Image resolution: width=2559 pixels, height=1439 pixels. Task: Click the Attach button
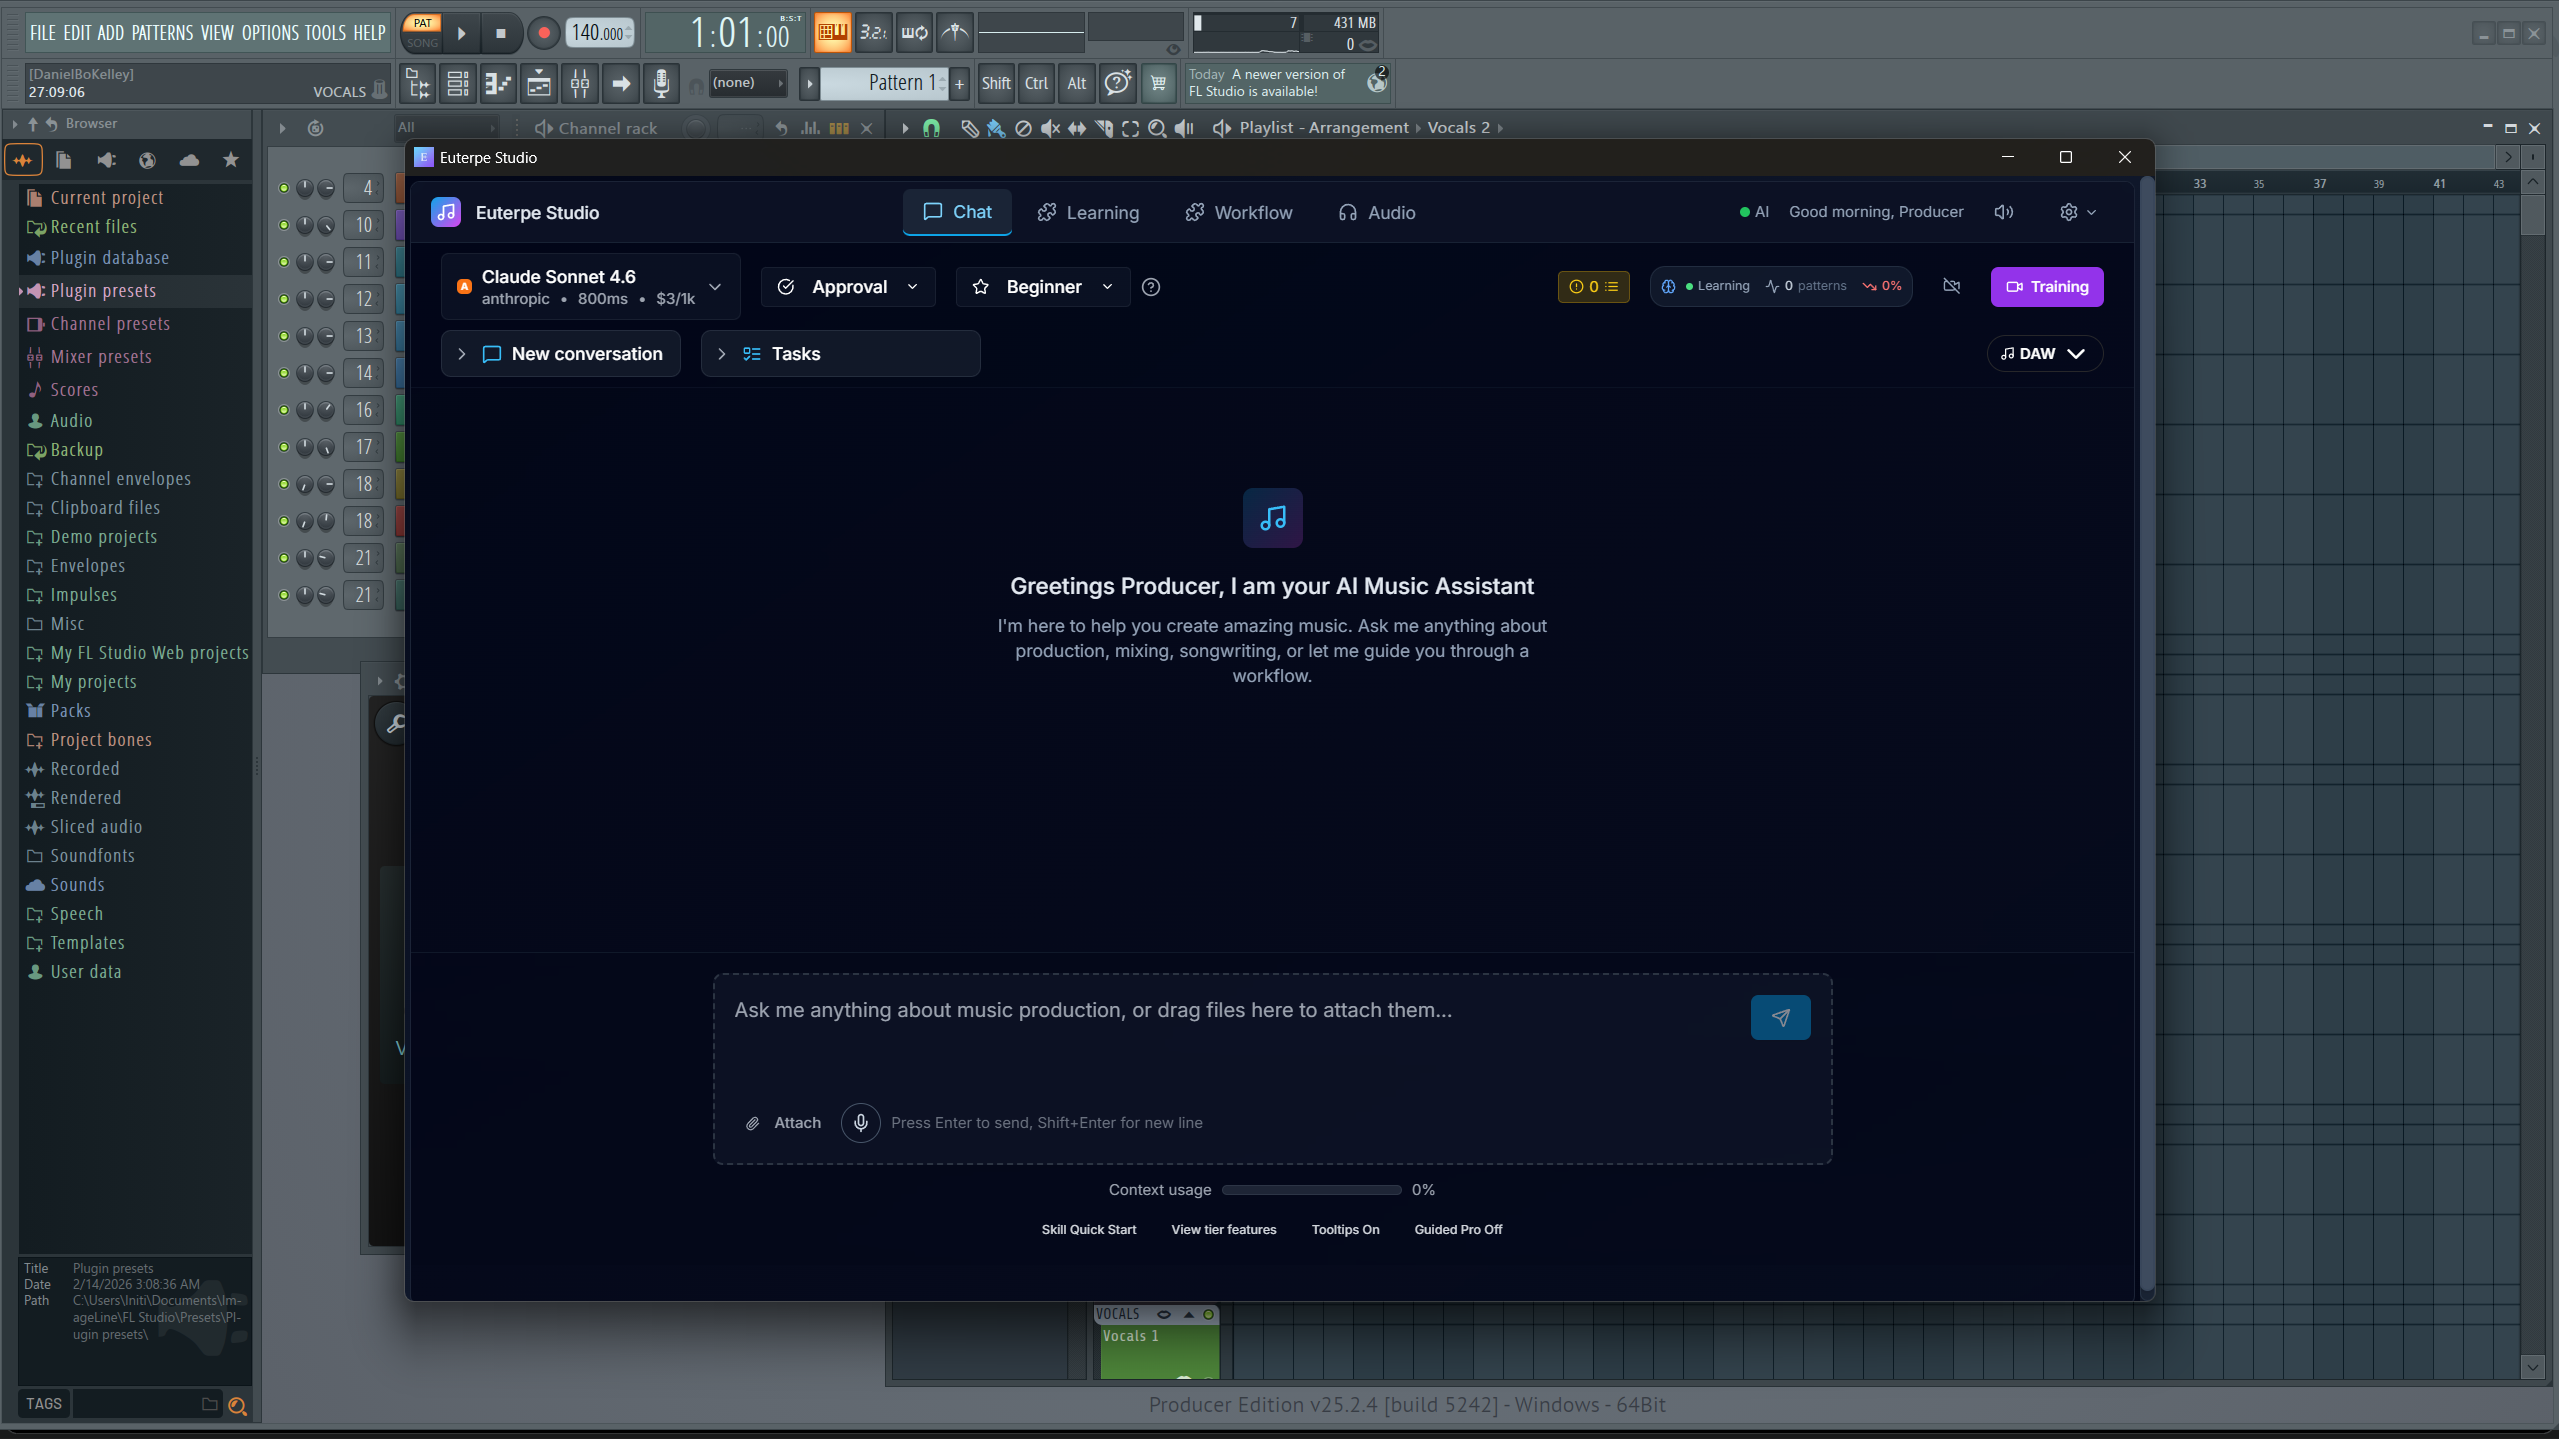(x=784, y=1123)
